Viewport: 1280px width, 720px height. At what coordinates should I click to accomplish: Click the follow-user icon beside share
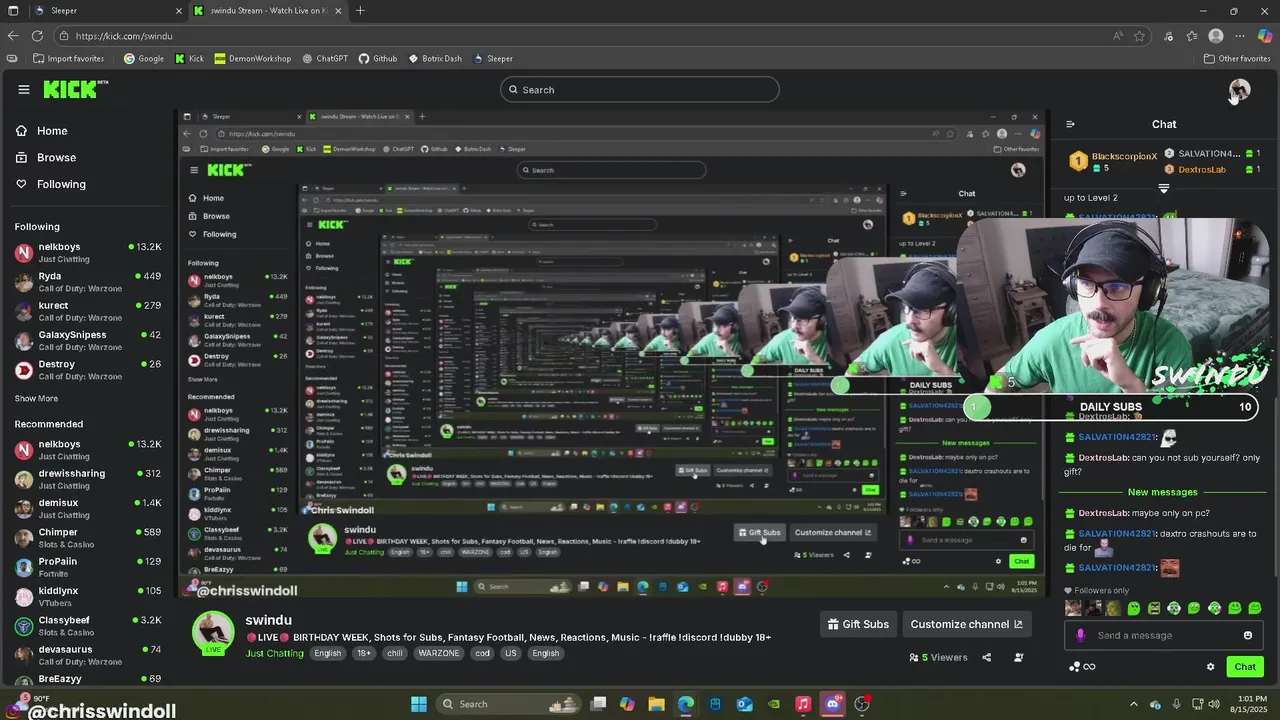click(1018, 657)
